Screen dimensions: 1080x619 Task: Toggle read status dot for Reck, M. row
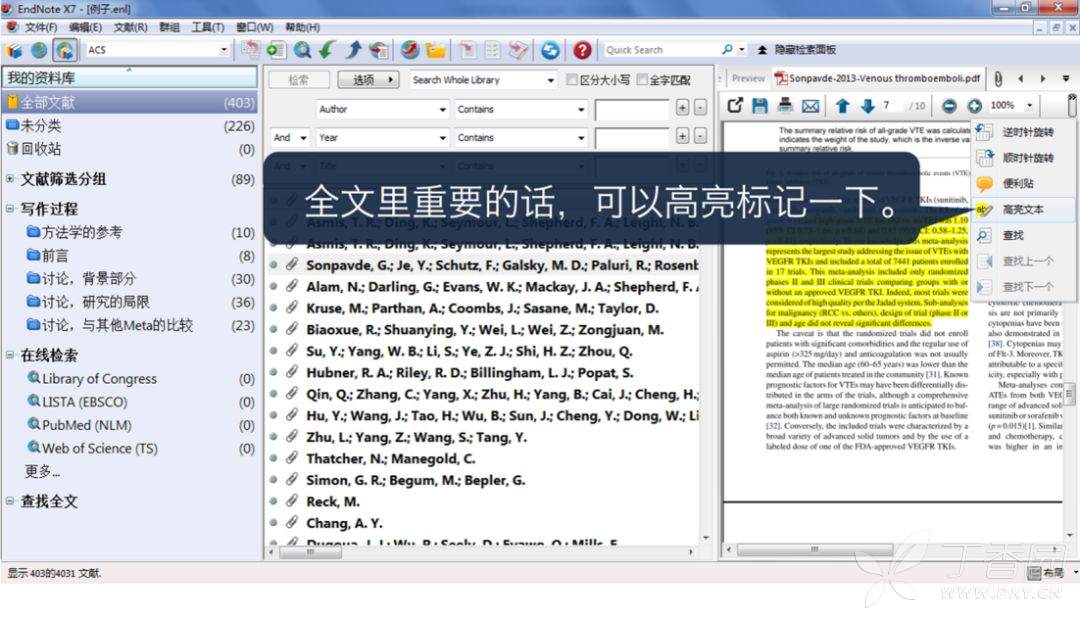click(x=273, y=501)
